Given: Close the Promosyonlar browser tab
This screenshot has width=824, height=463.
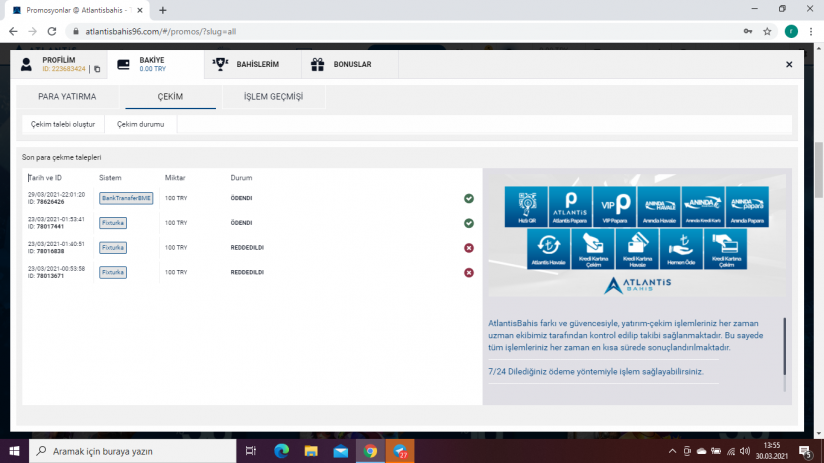Looking at the screenshot, I should click(x=140, y=10).
